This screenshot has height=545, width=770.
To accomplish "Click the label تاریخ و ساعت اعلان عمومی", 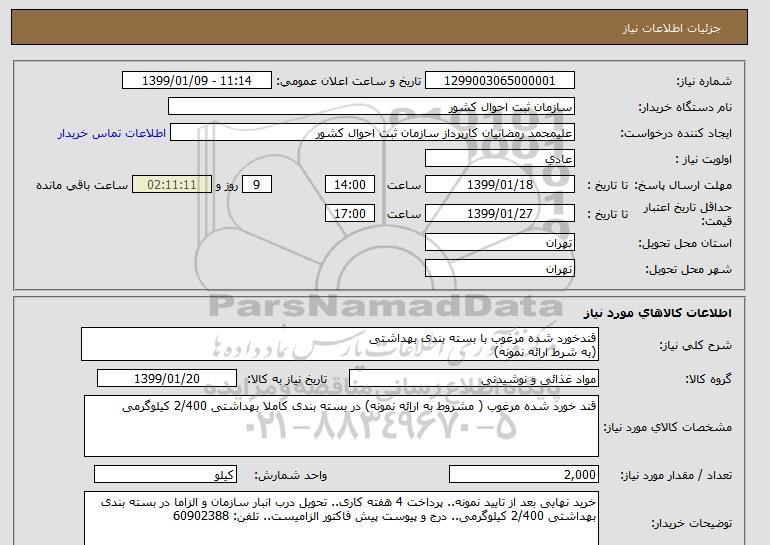I will click(349, 81).
